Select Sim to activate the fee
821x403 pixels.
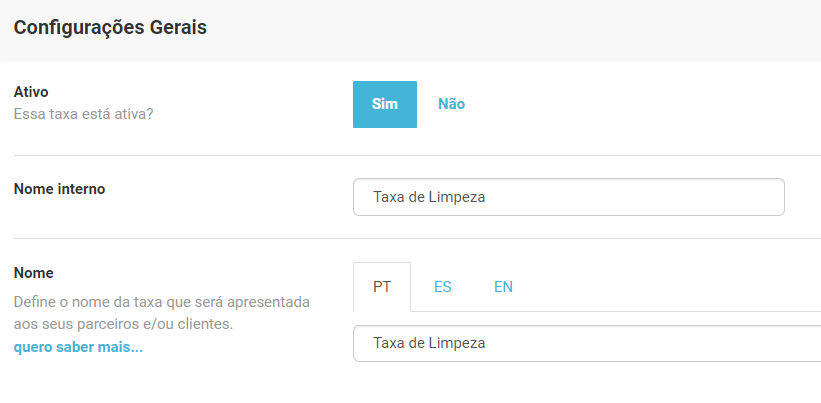point(384,104)
